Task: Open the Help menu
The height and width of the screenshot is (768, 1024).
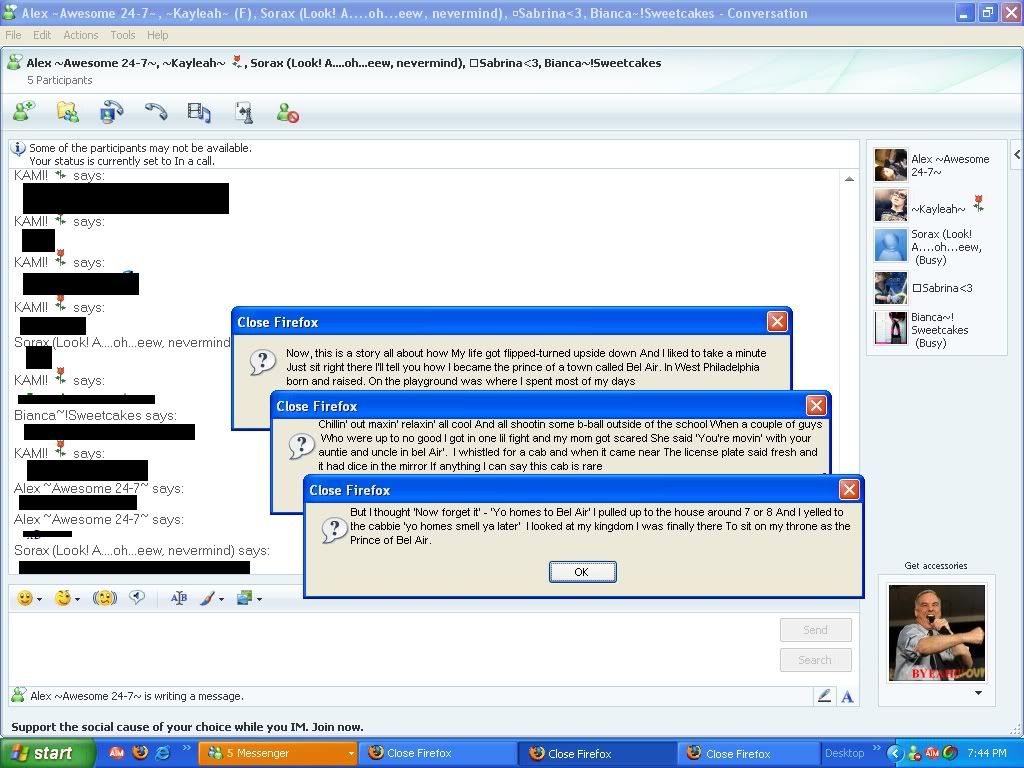Action: 157,35
